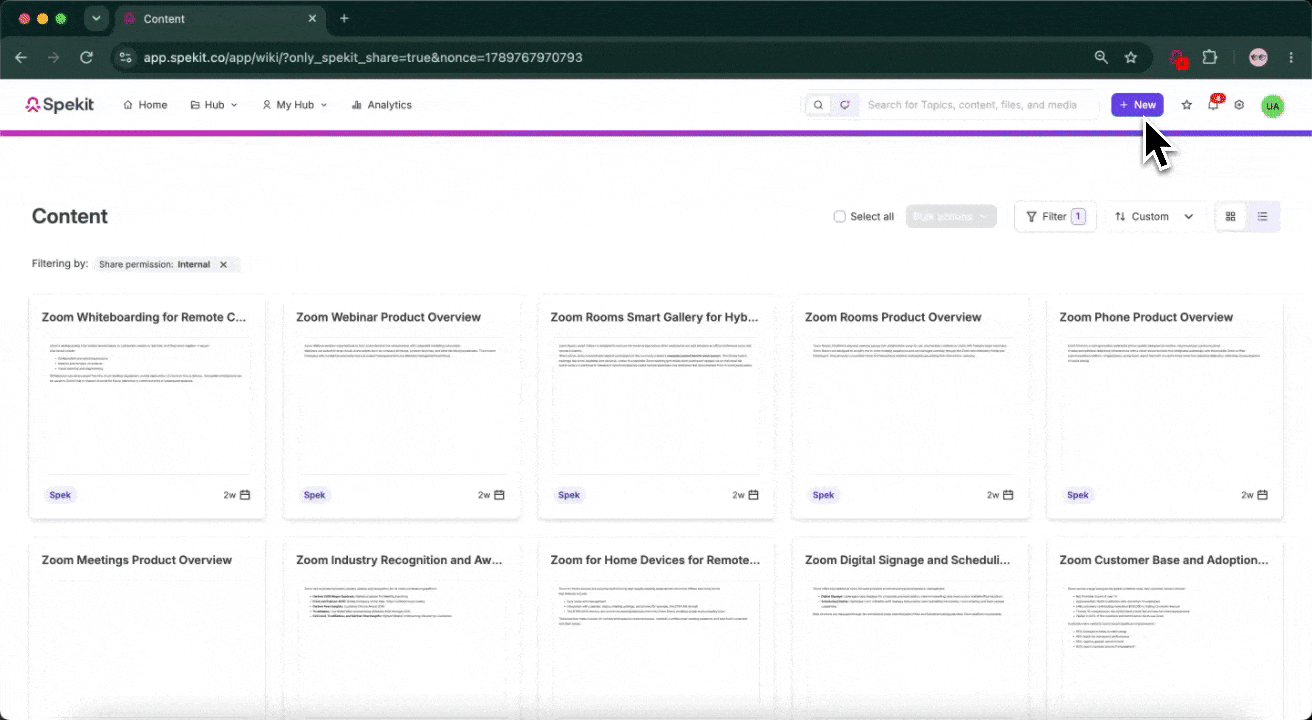
Task: Click Spek tag on Zoom Whiteboarding card
Action: click(x=61, y=495)
